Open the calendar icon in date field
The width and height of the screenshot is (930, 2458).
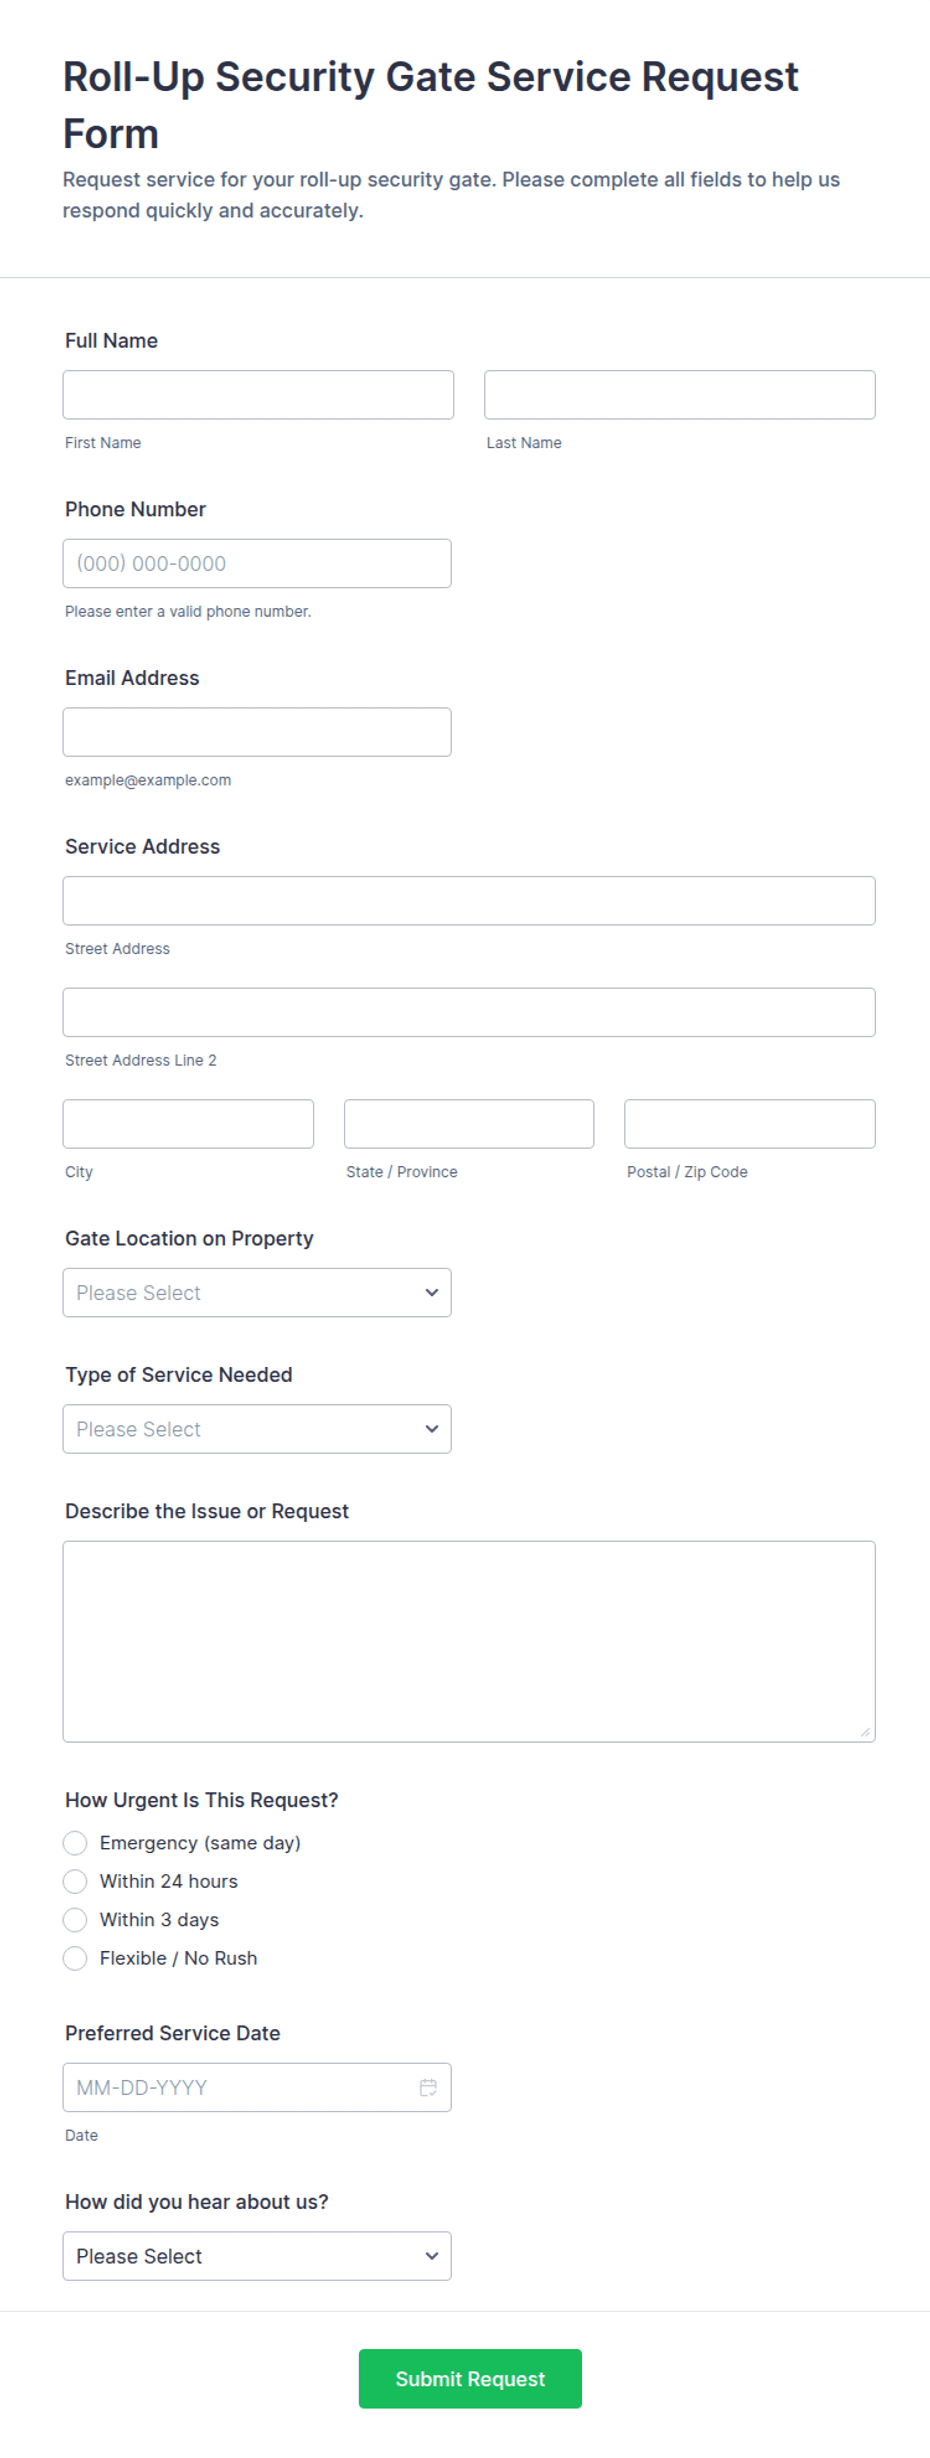[428, 2087]
